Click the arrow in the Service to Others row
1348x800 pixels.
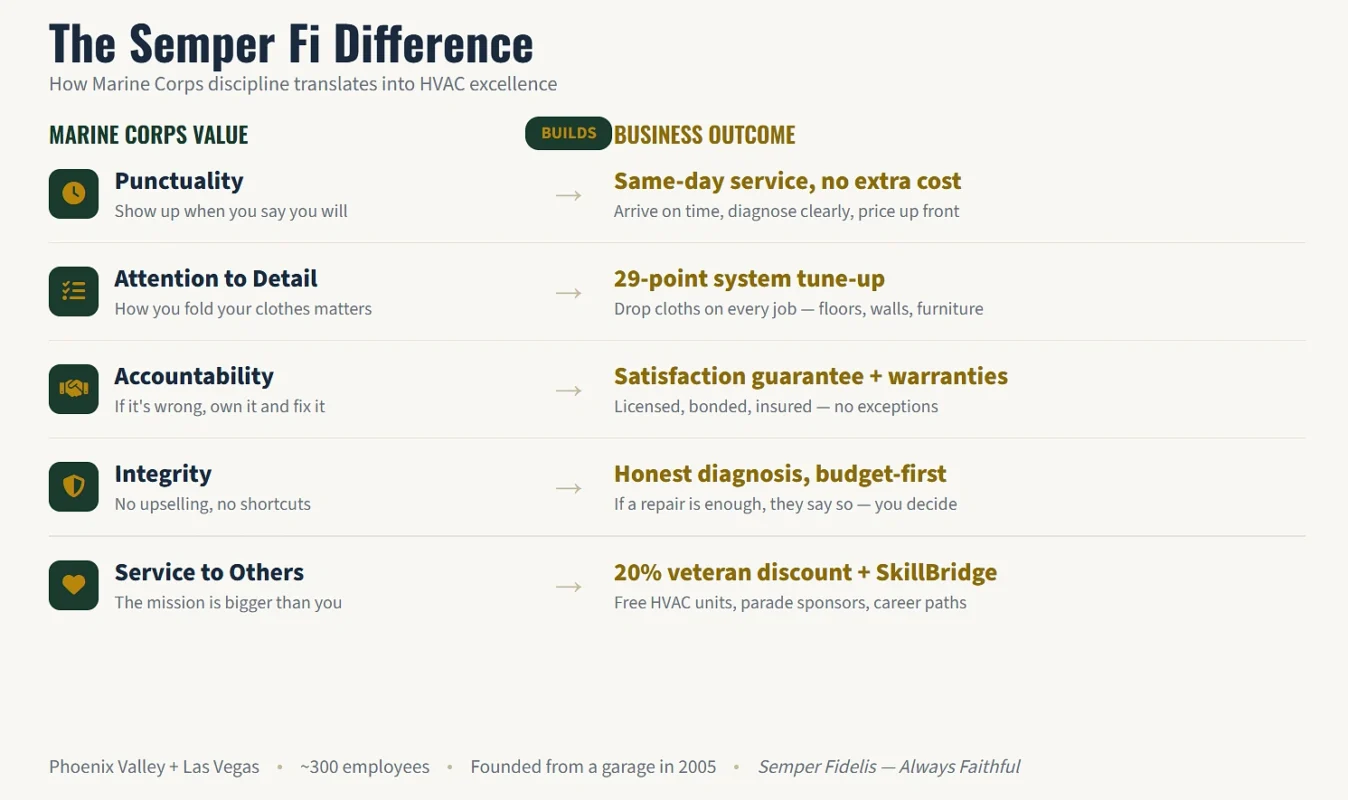point(569,586)
